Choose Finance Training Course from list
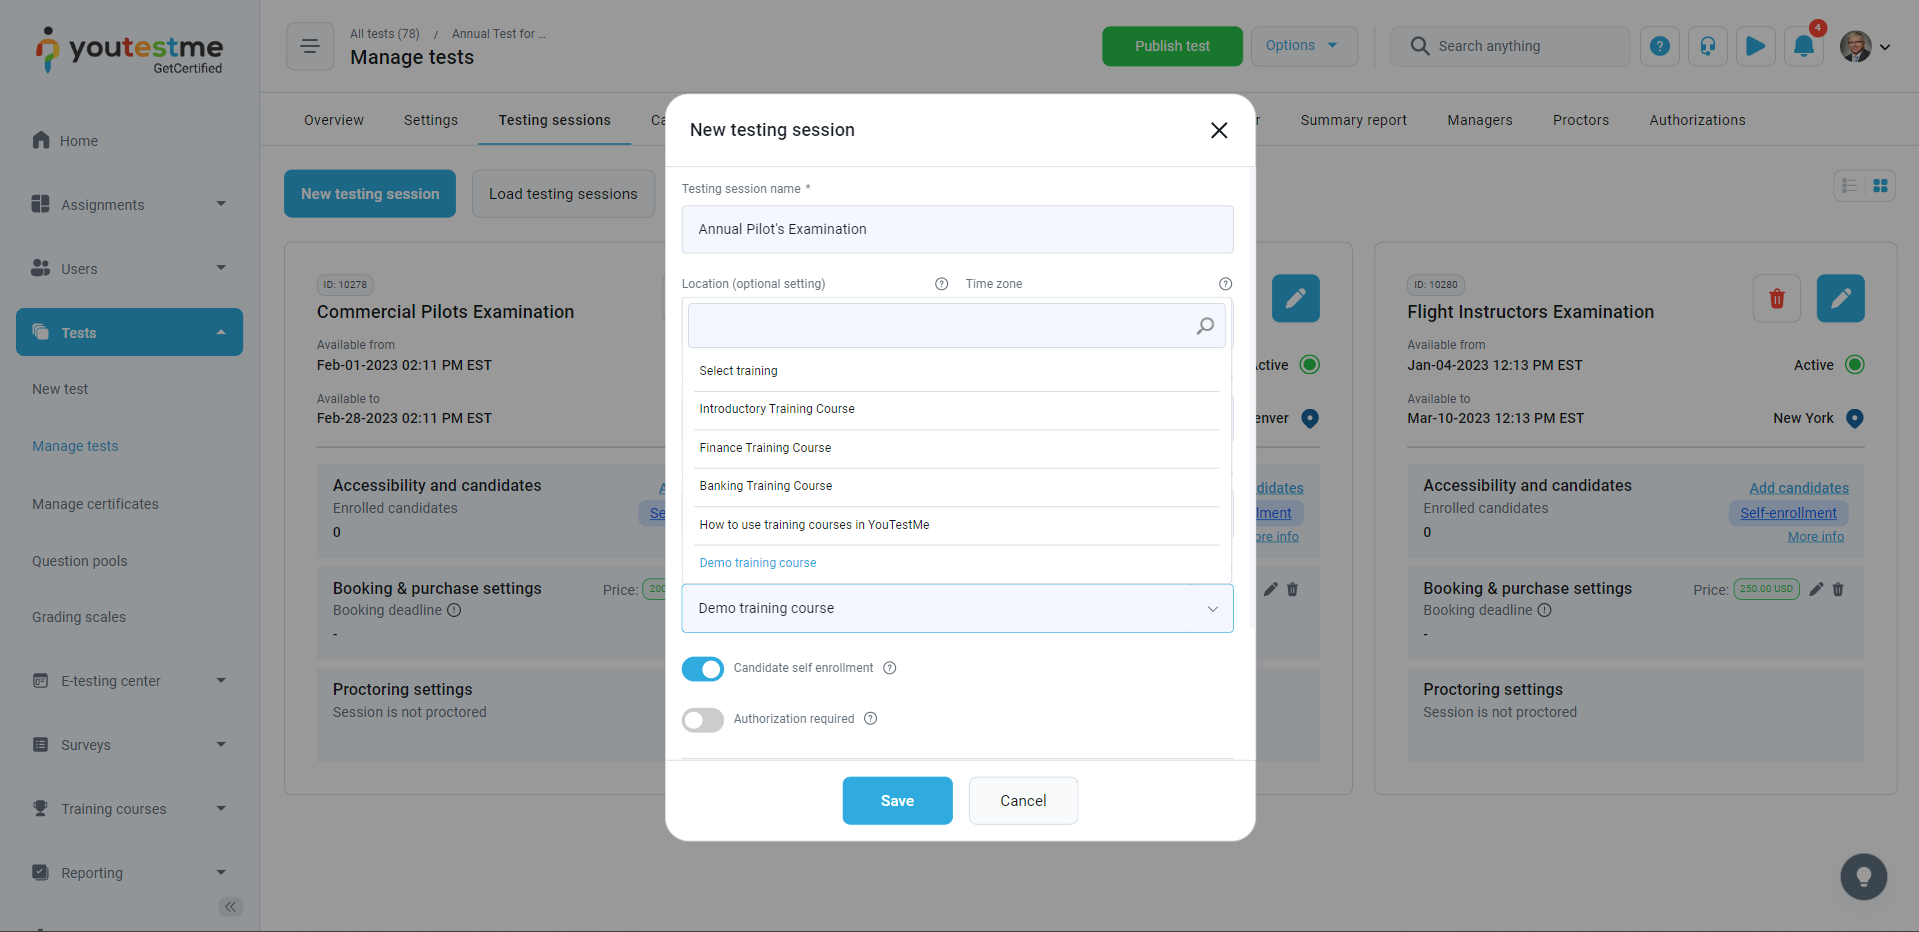The height and width of the screenshot is (932, 1919). coord(765,448)
